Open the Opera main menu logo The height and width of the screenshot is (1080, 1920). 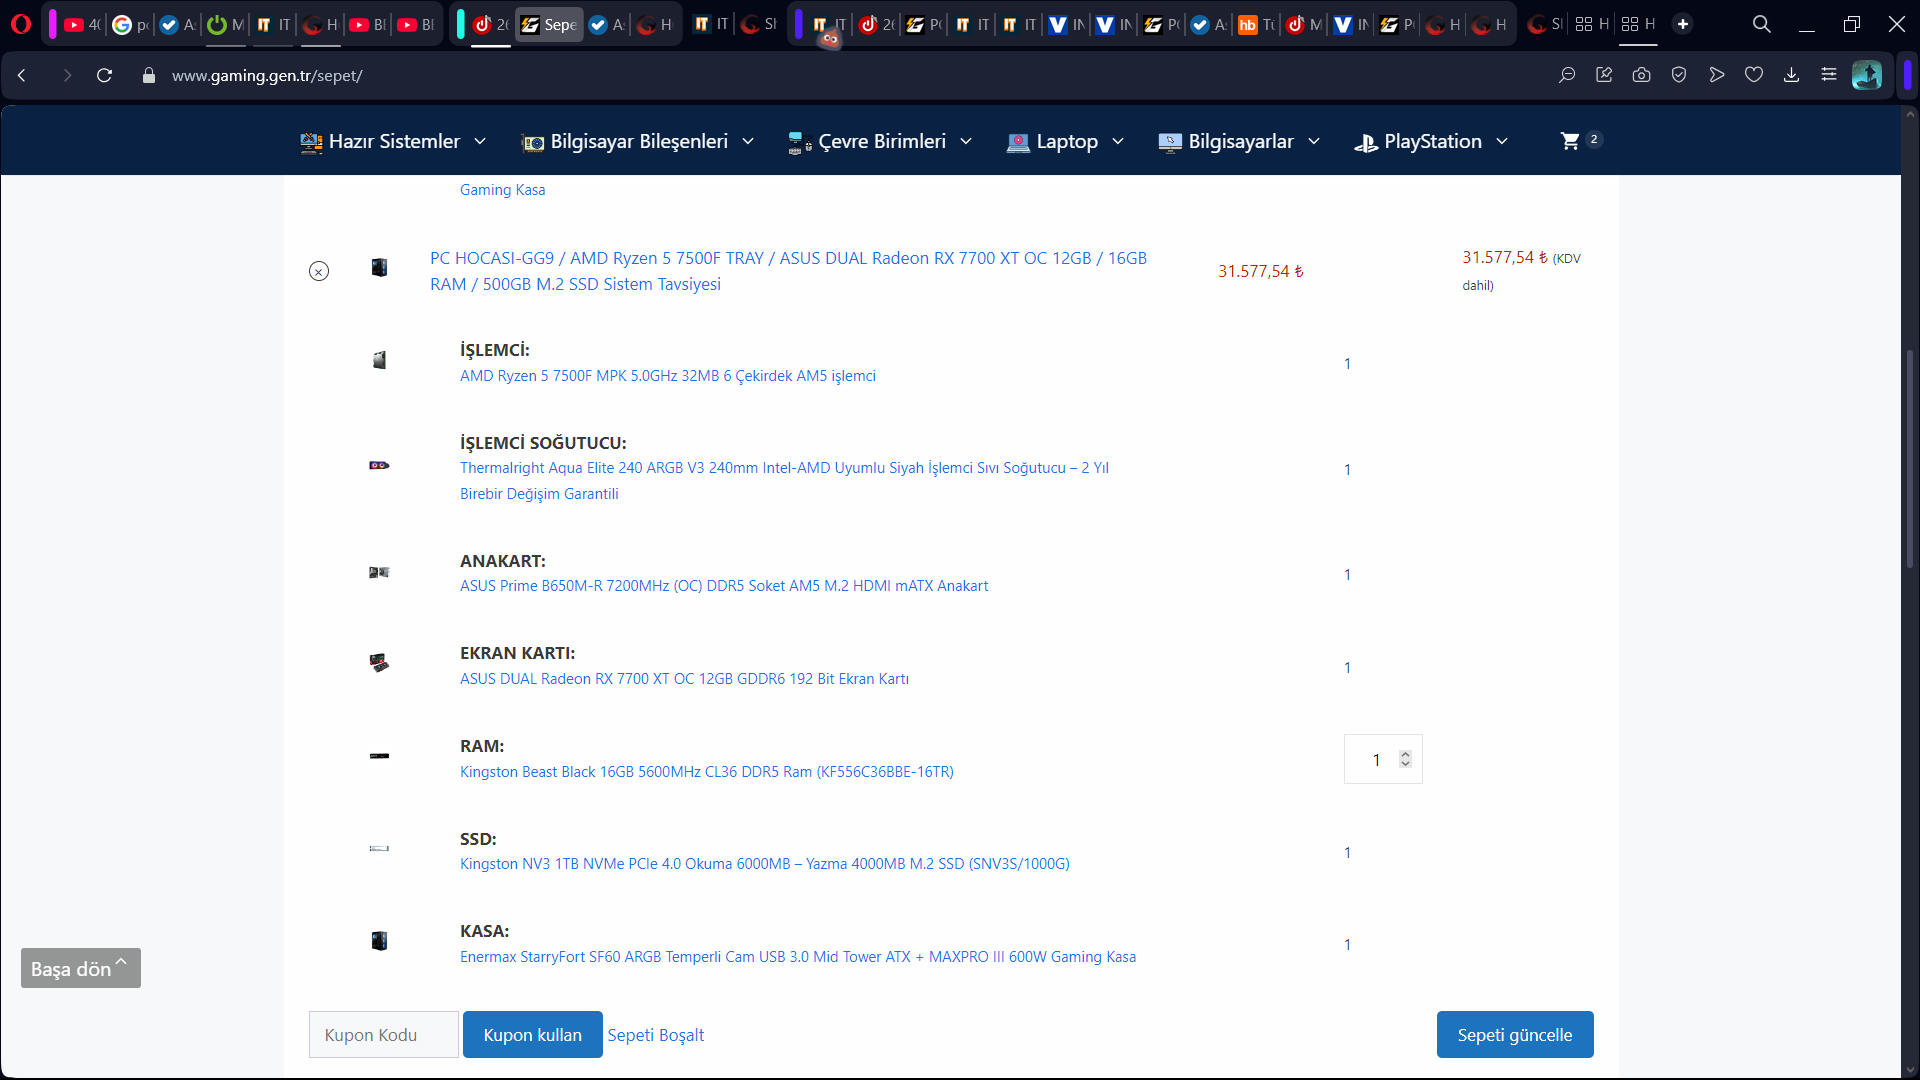(x=21, y=24)
